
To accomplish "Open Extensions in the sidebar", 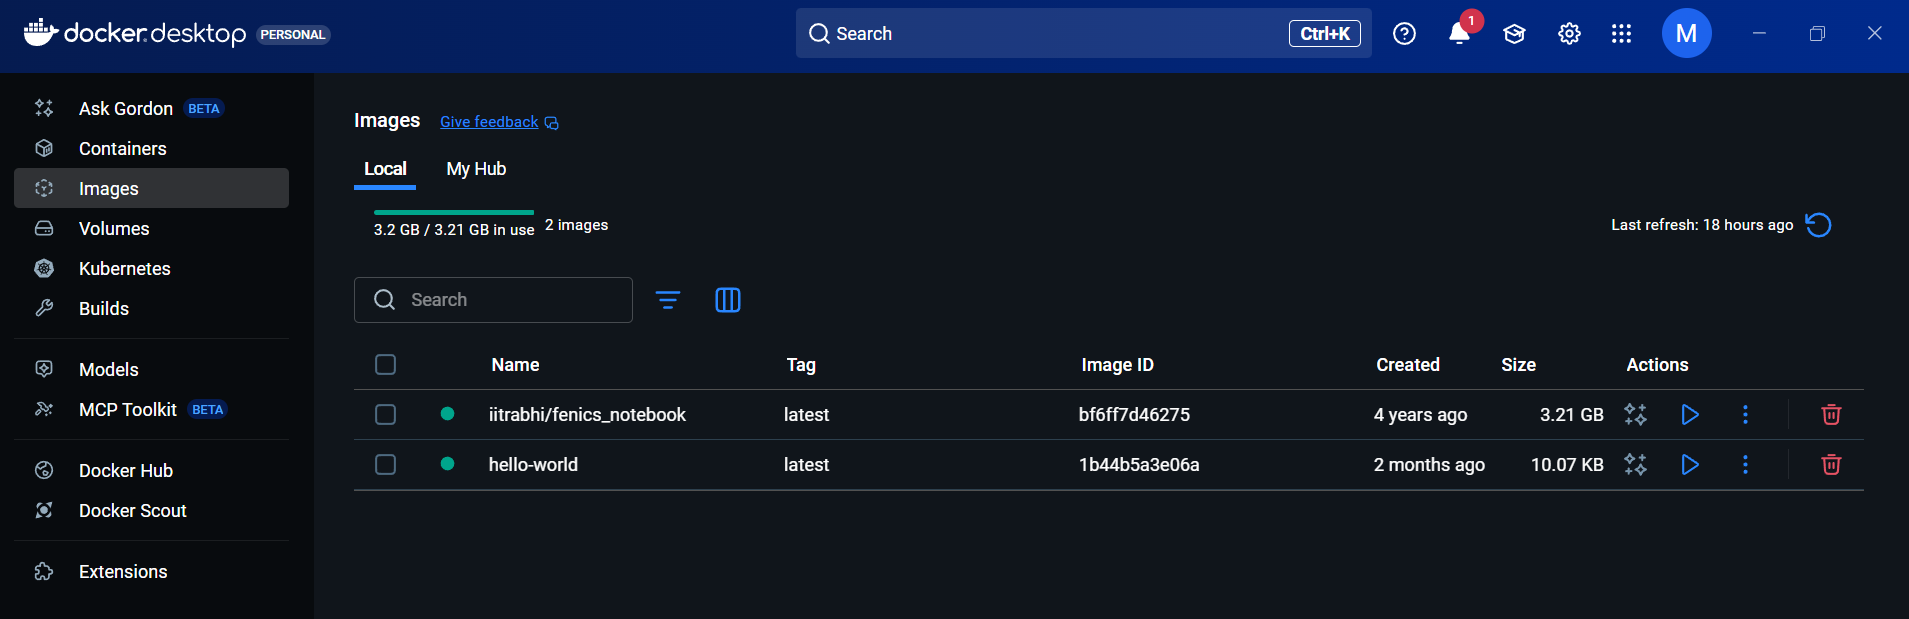I will tap(151, 571).
